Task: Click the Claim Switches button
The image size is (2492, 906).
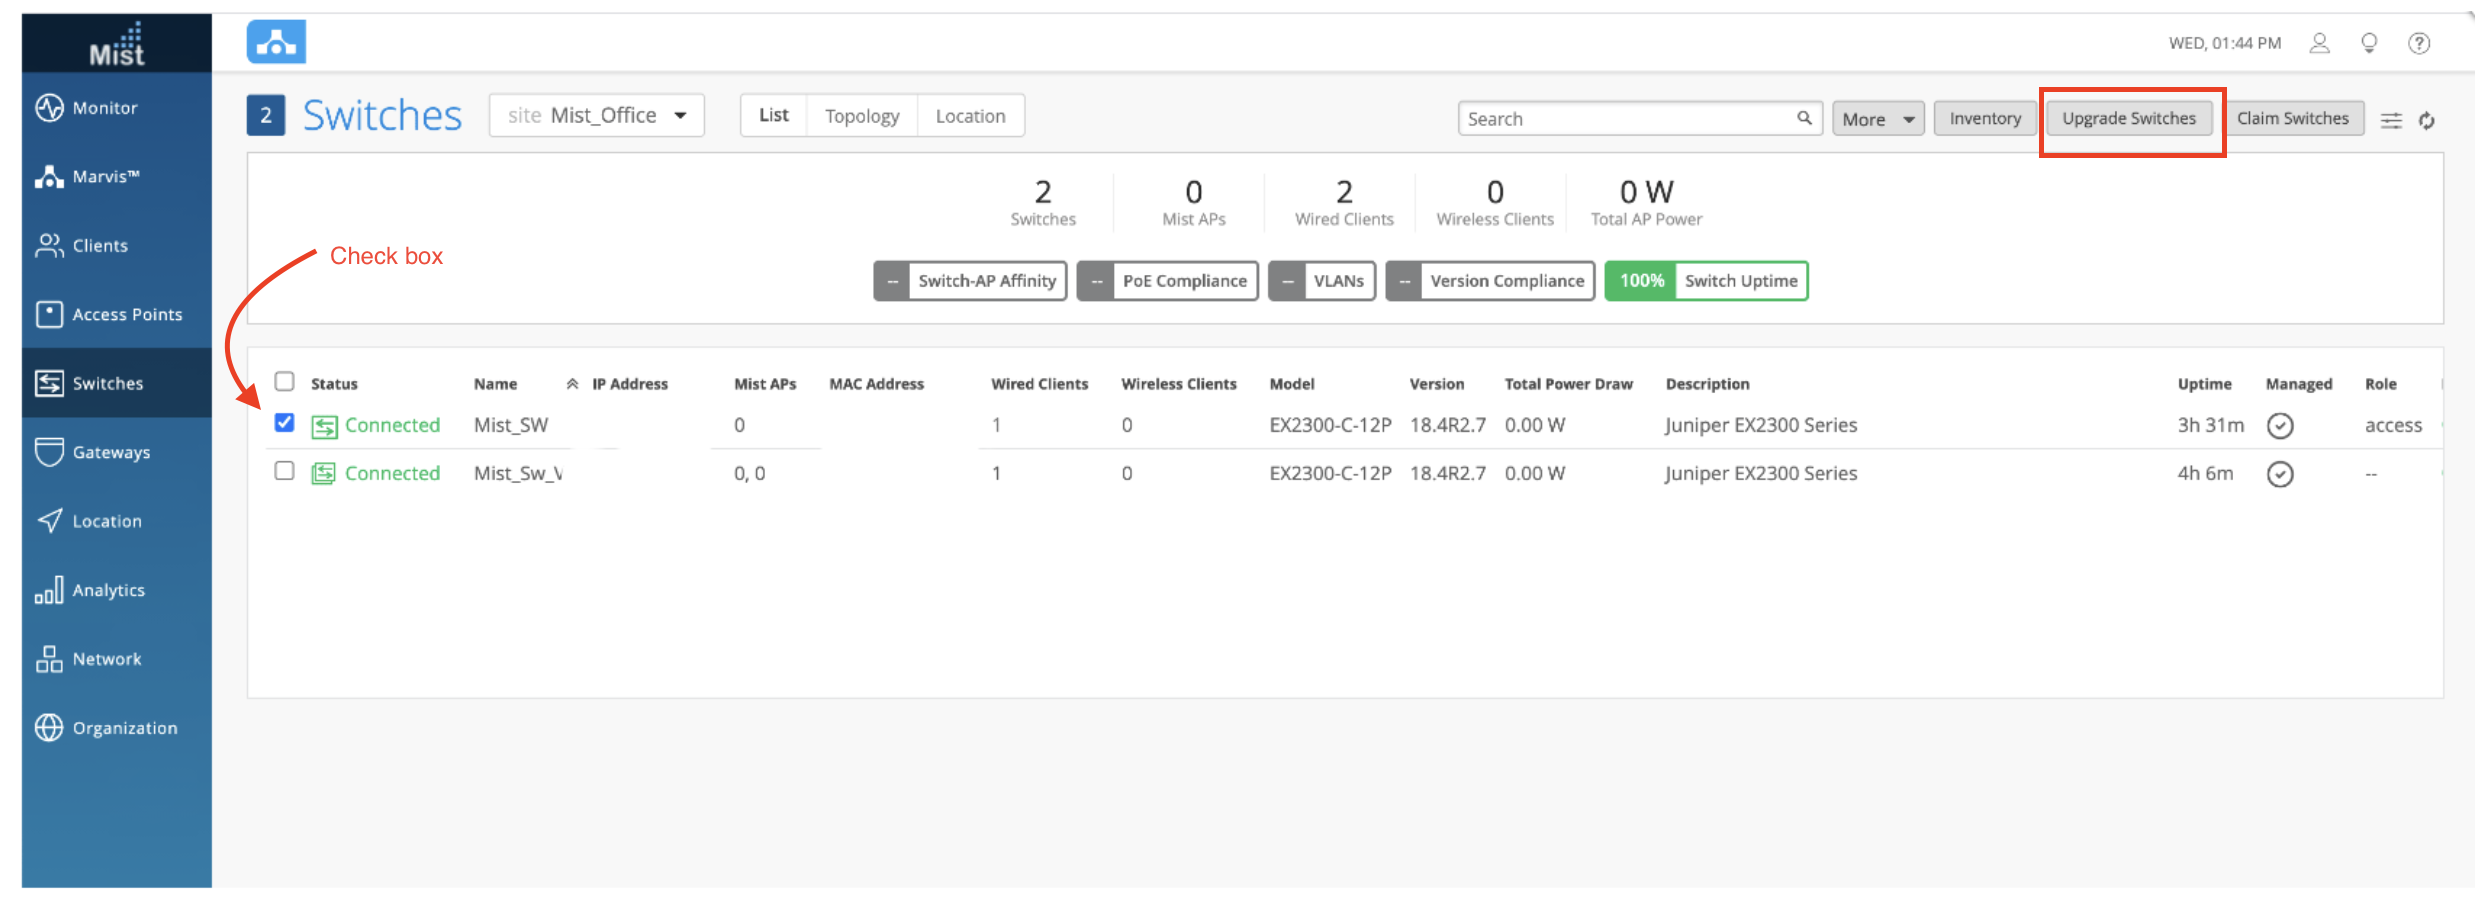Action: [2293, 118]
